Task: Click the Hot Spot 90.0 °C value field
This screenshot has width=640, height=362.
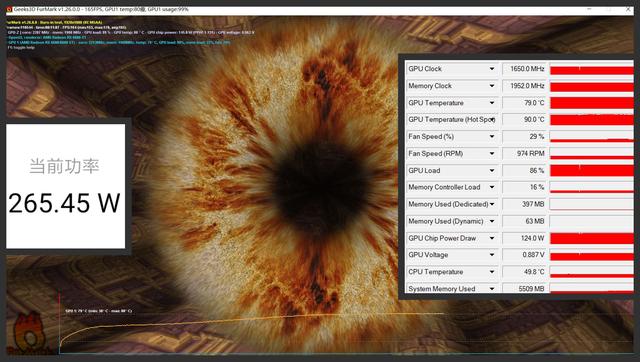Action: (x=524, y=120)
